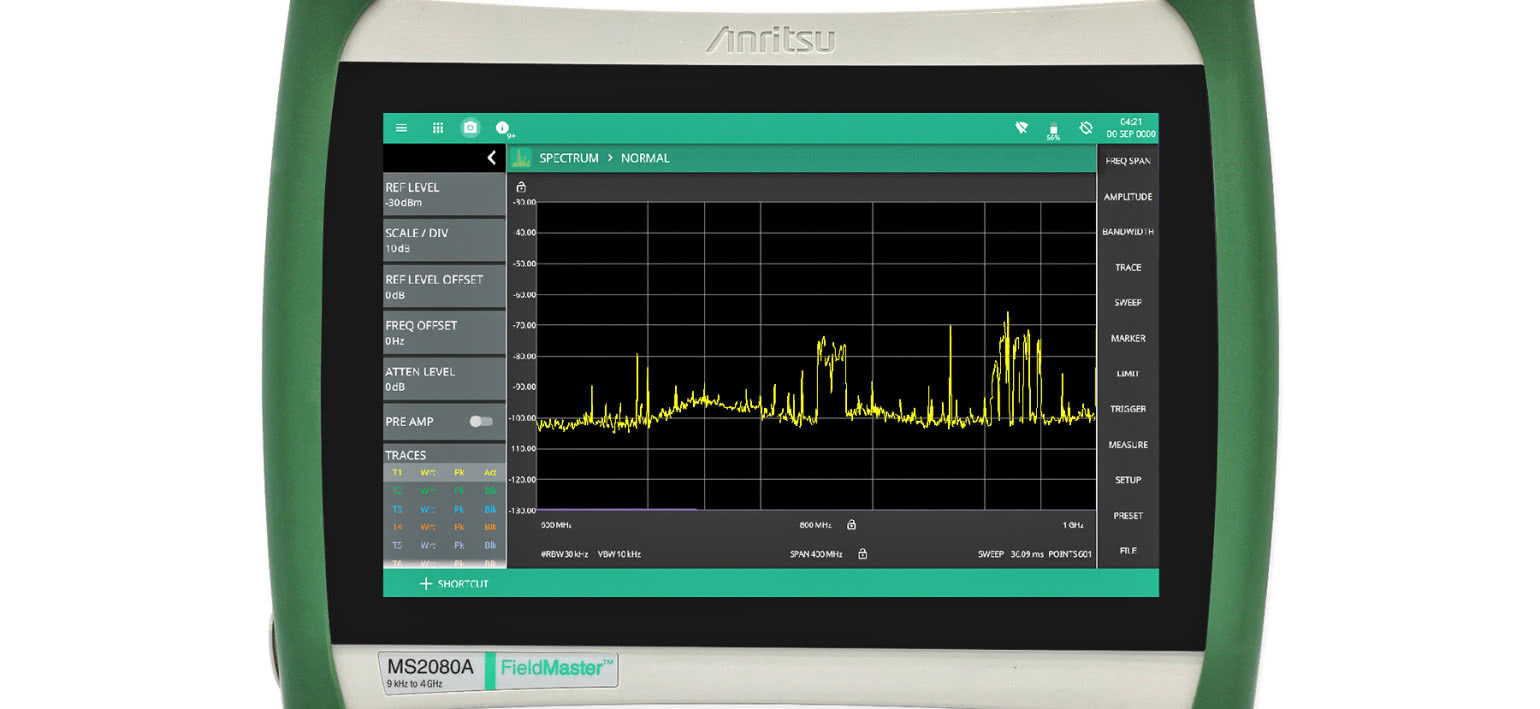
Task: Select the REF LEVEL -30dBm field
Action: pos(444,194)
